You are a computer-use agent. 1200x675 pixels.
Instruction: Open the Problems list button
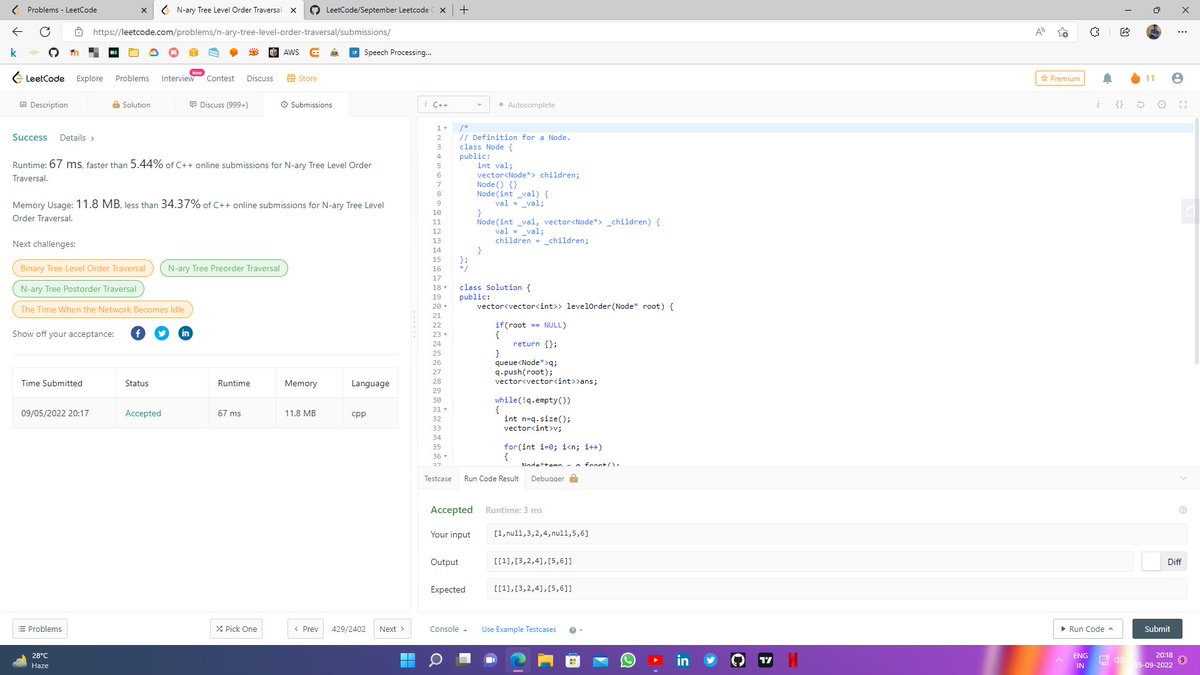[x=39, y=629]
